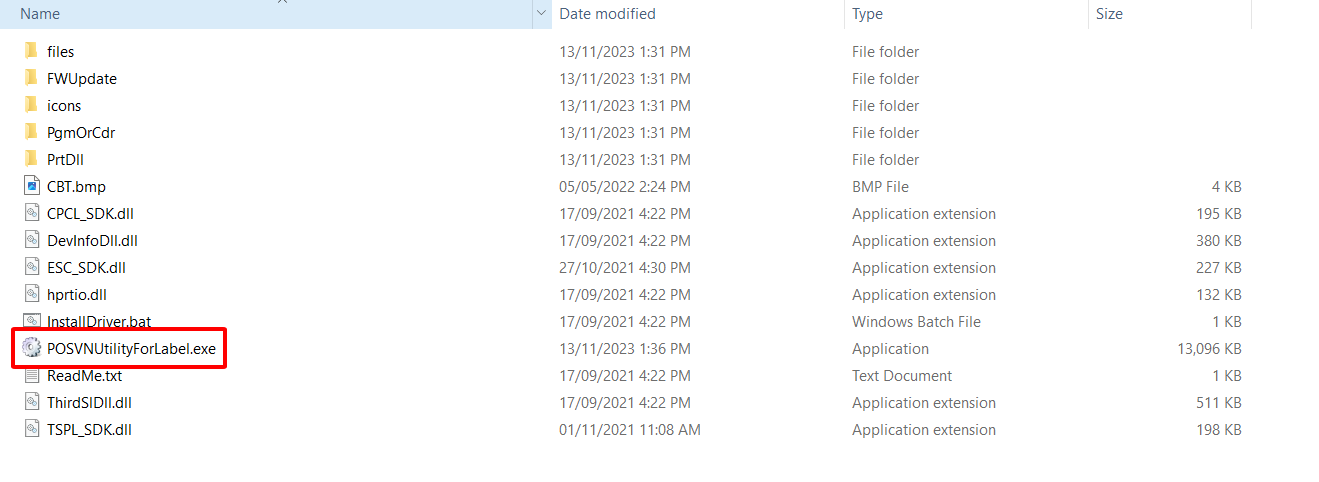The image size is (1319, 482).
Task: Sort files by the Size column
Action: [x=1109, y=14]
